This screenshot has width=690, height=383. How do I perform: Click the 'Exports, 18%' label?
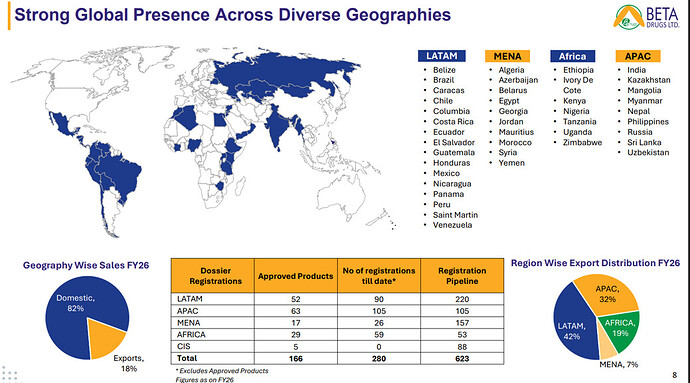(129, 364)
